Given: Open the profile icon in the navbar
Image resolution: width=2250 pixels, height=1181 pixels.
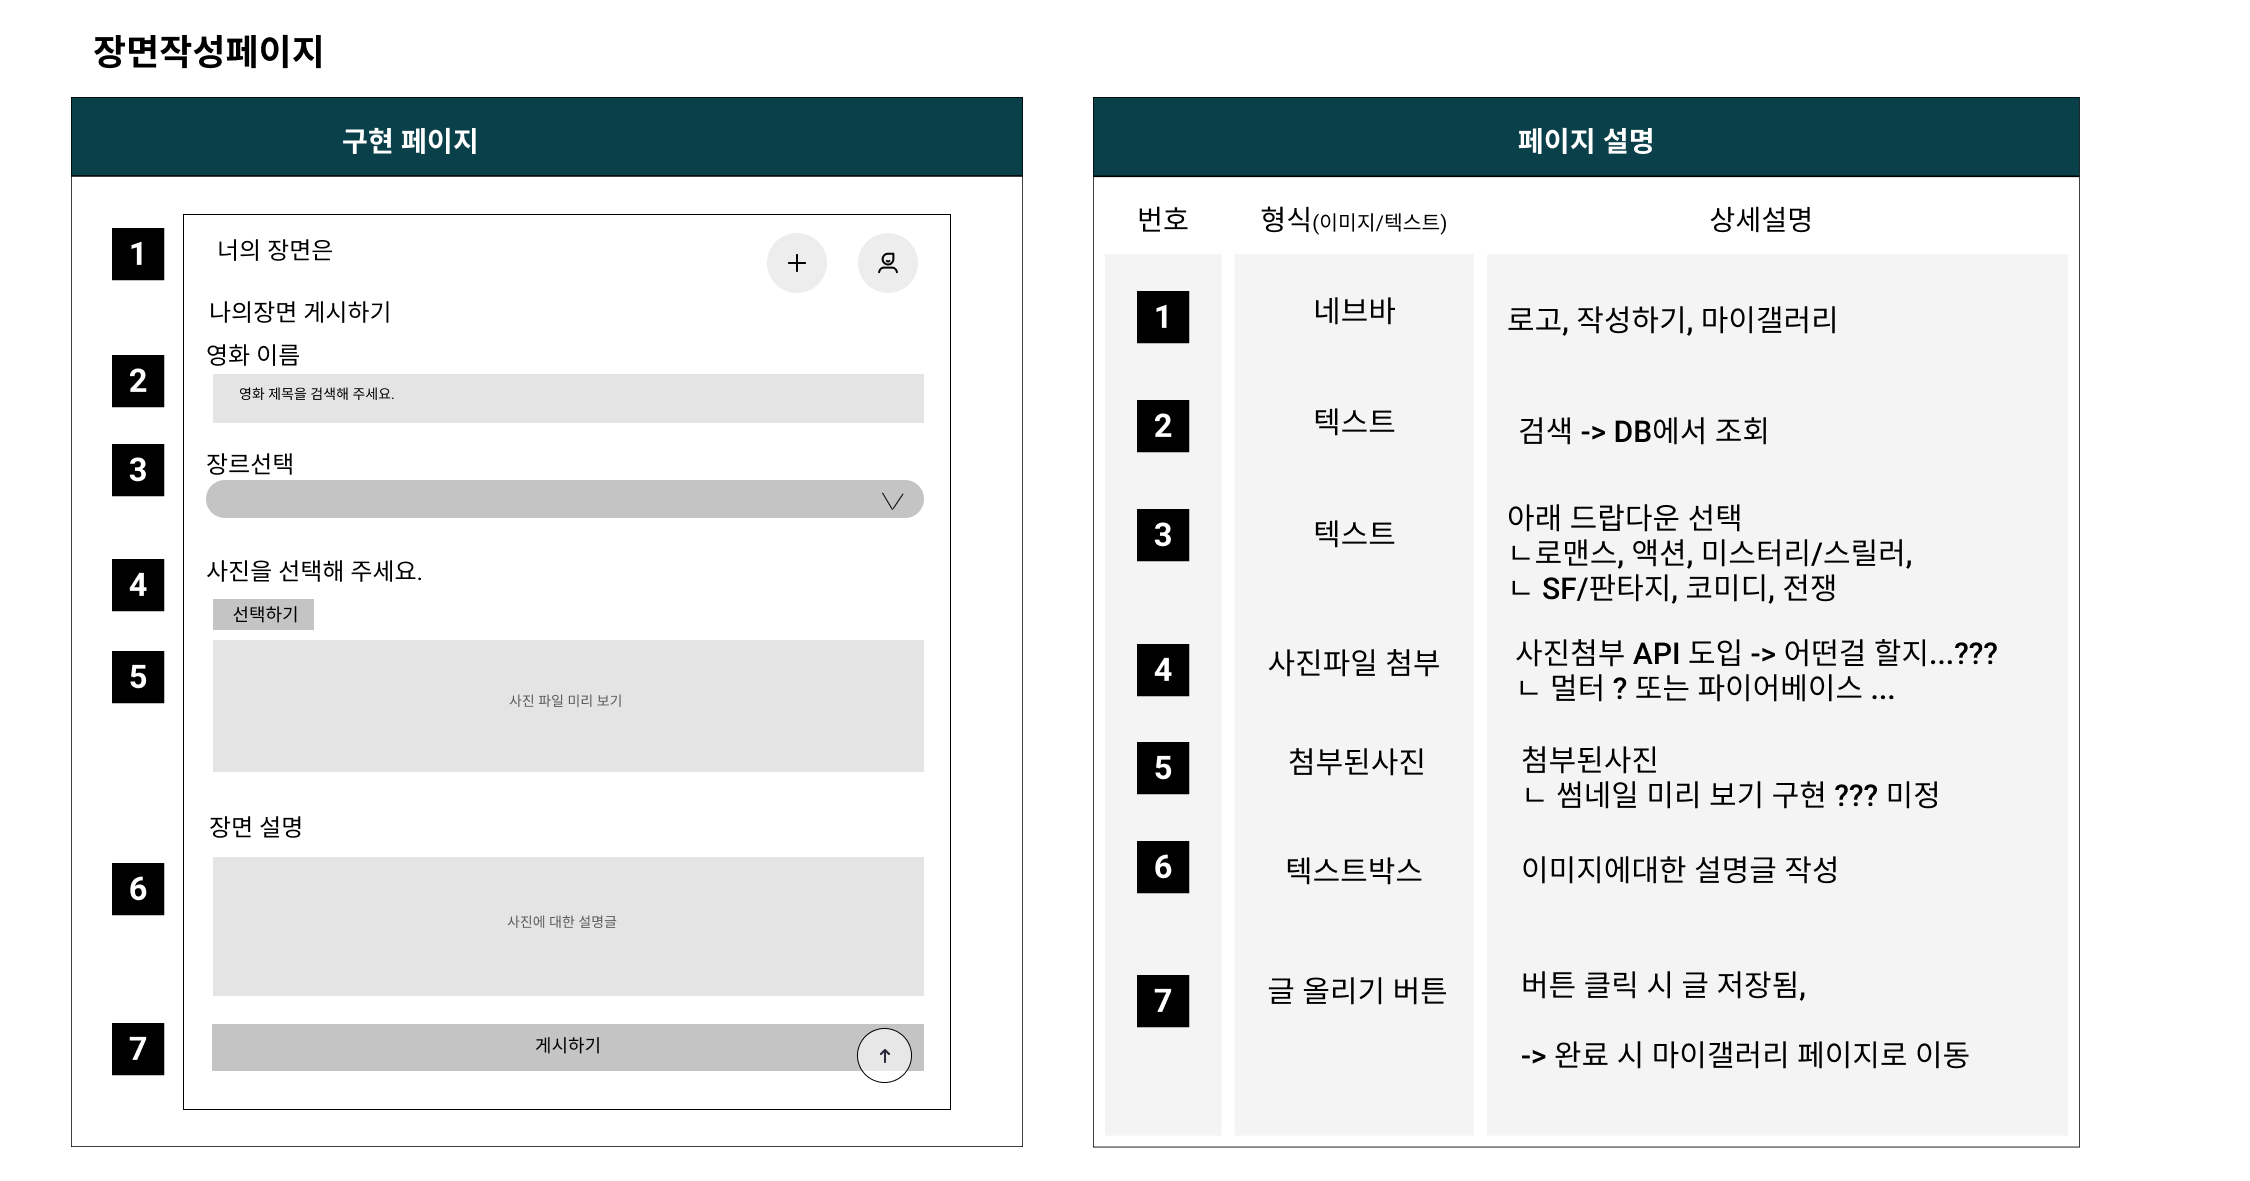Looking at the screenshot, I should [888, 262].
